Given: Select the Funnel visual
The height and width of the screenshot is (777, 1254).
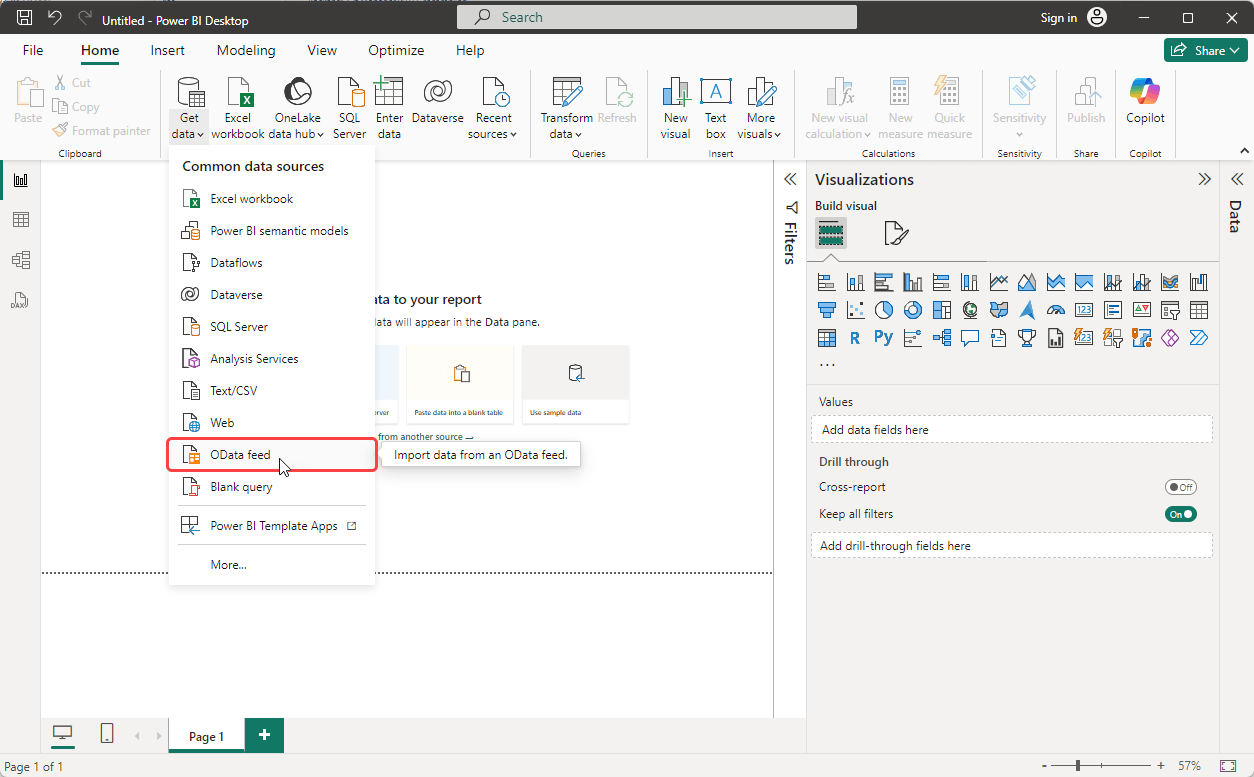Looking at the screenshot, I should 827,310.
